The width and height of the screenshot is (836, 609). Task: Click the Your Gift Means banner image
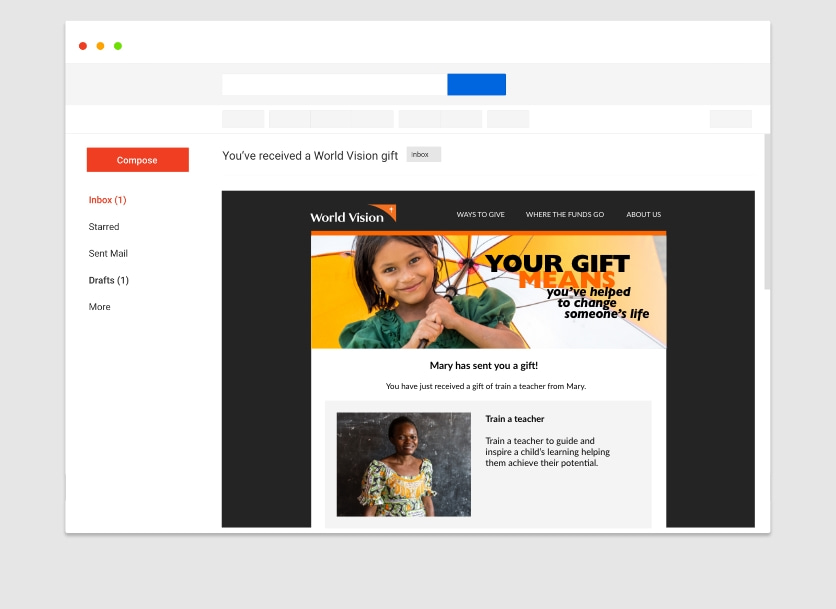click(488, 292)
